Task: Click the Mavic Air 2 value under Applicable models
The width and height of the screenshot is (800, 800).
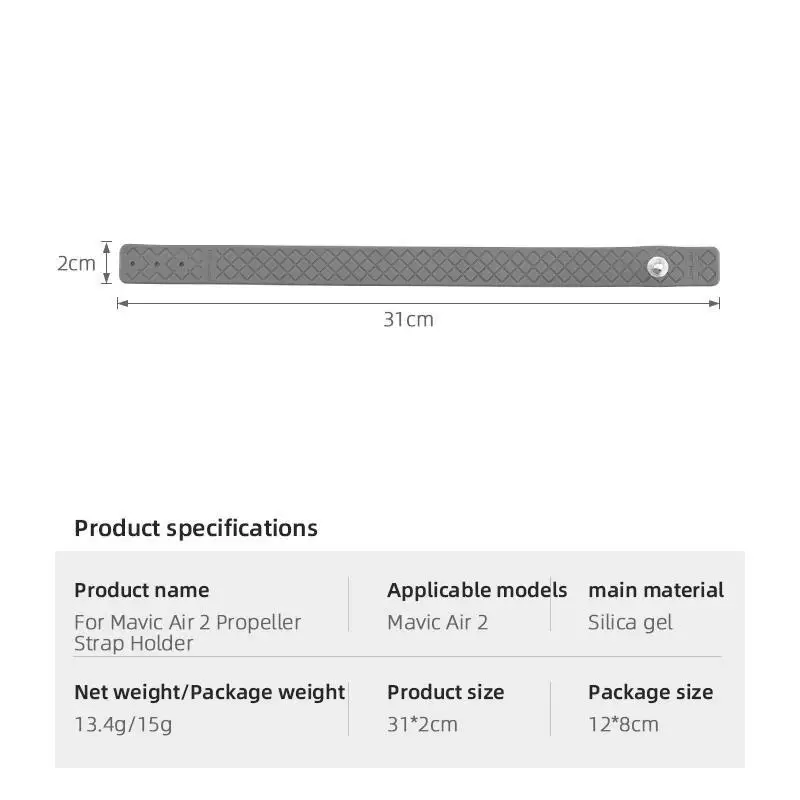Action: [x=437, y=622]
